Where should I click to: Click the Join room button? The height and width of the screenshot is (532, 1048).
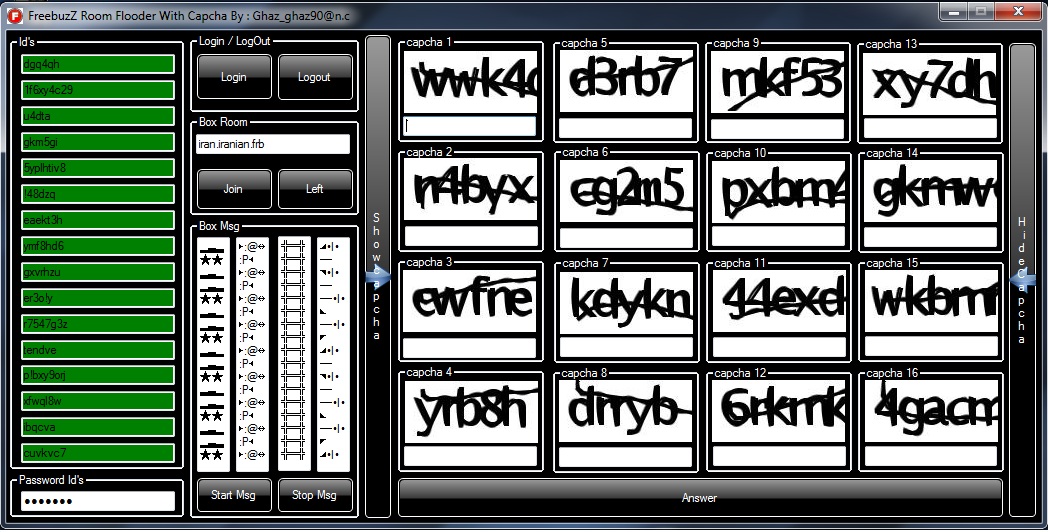pyautogui.click(x=234, y=189)
